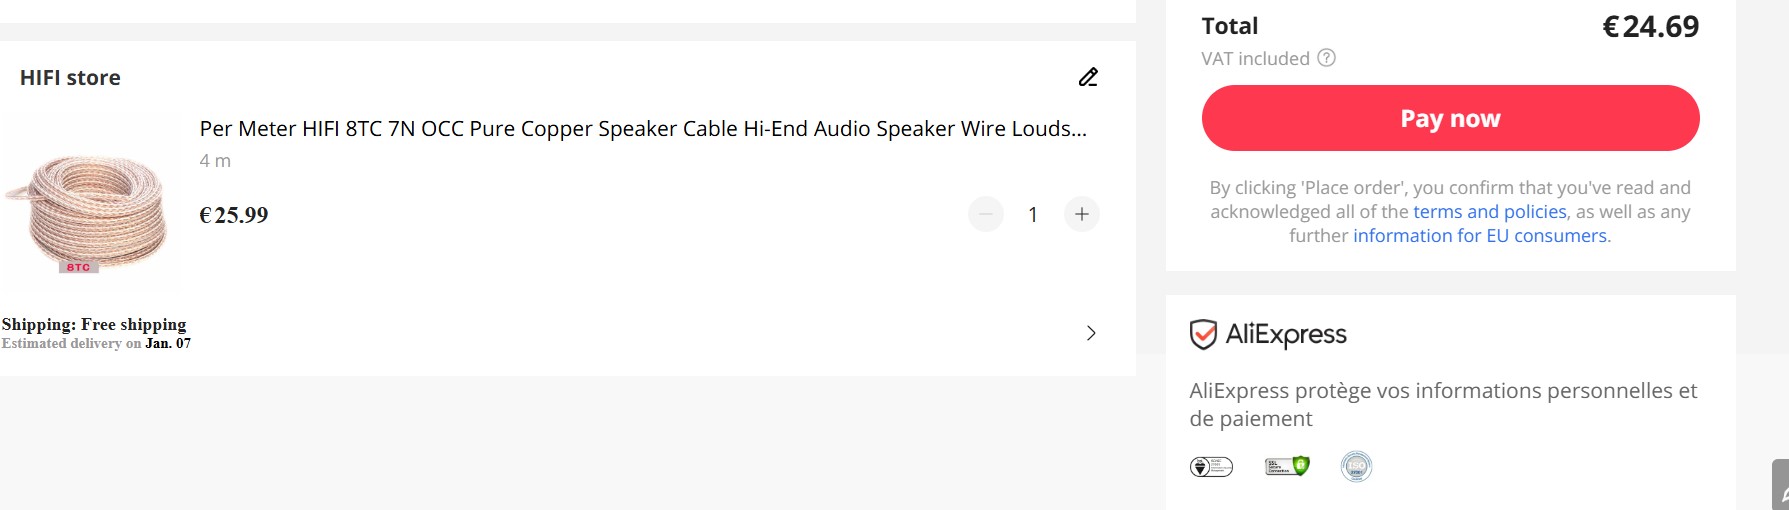Screen dimensions: 1789x510
Task: Click the HIFI store name heading
Action: [x=70, y=78]
